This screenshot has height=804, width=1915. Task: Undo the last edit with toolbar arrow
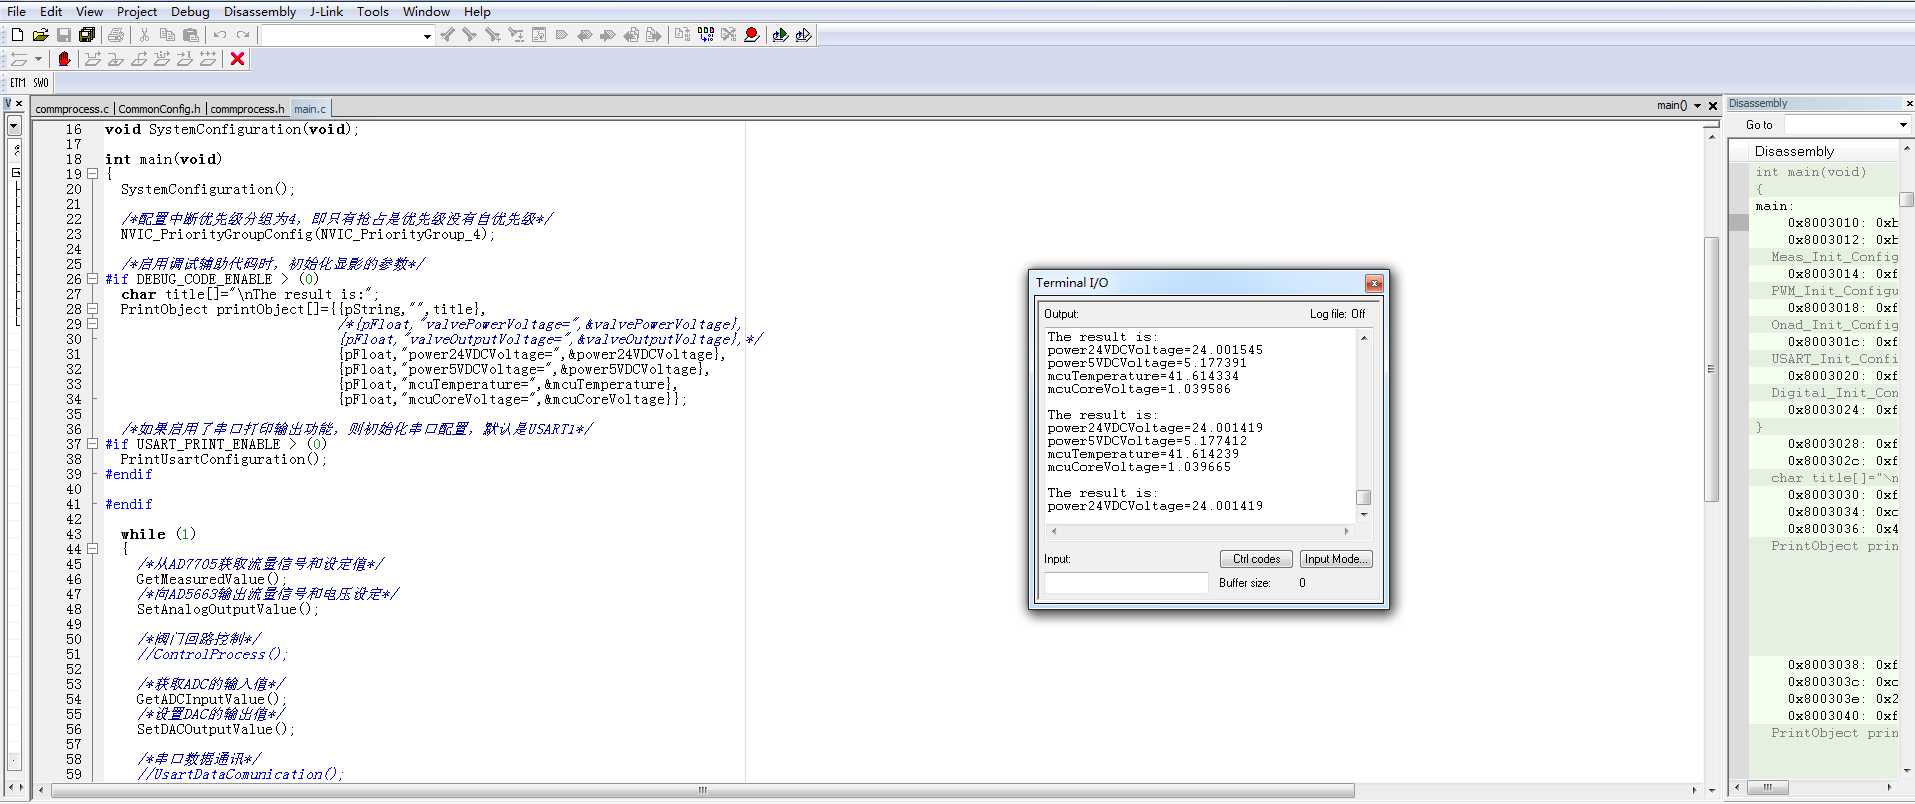[219, 35]
